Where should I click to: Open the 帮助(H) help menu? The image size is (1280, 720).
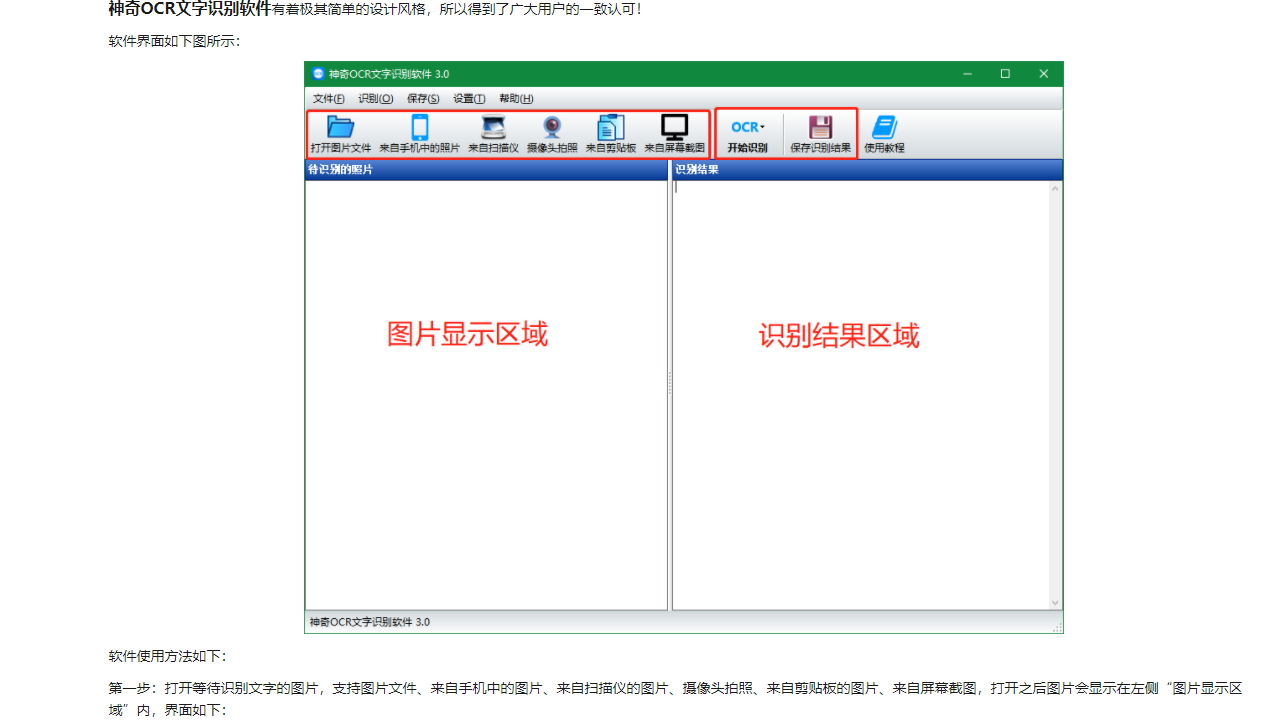coord(514,98)
